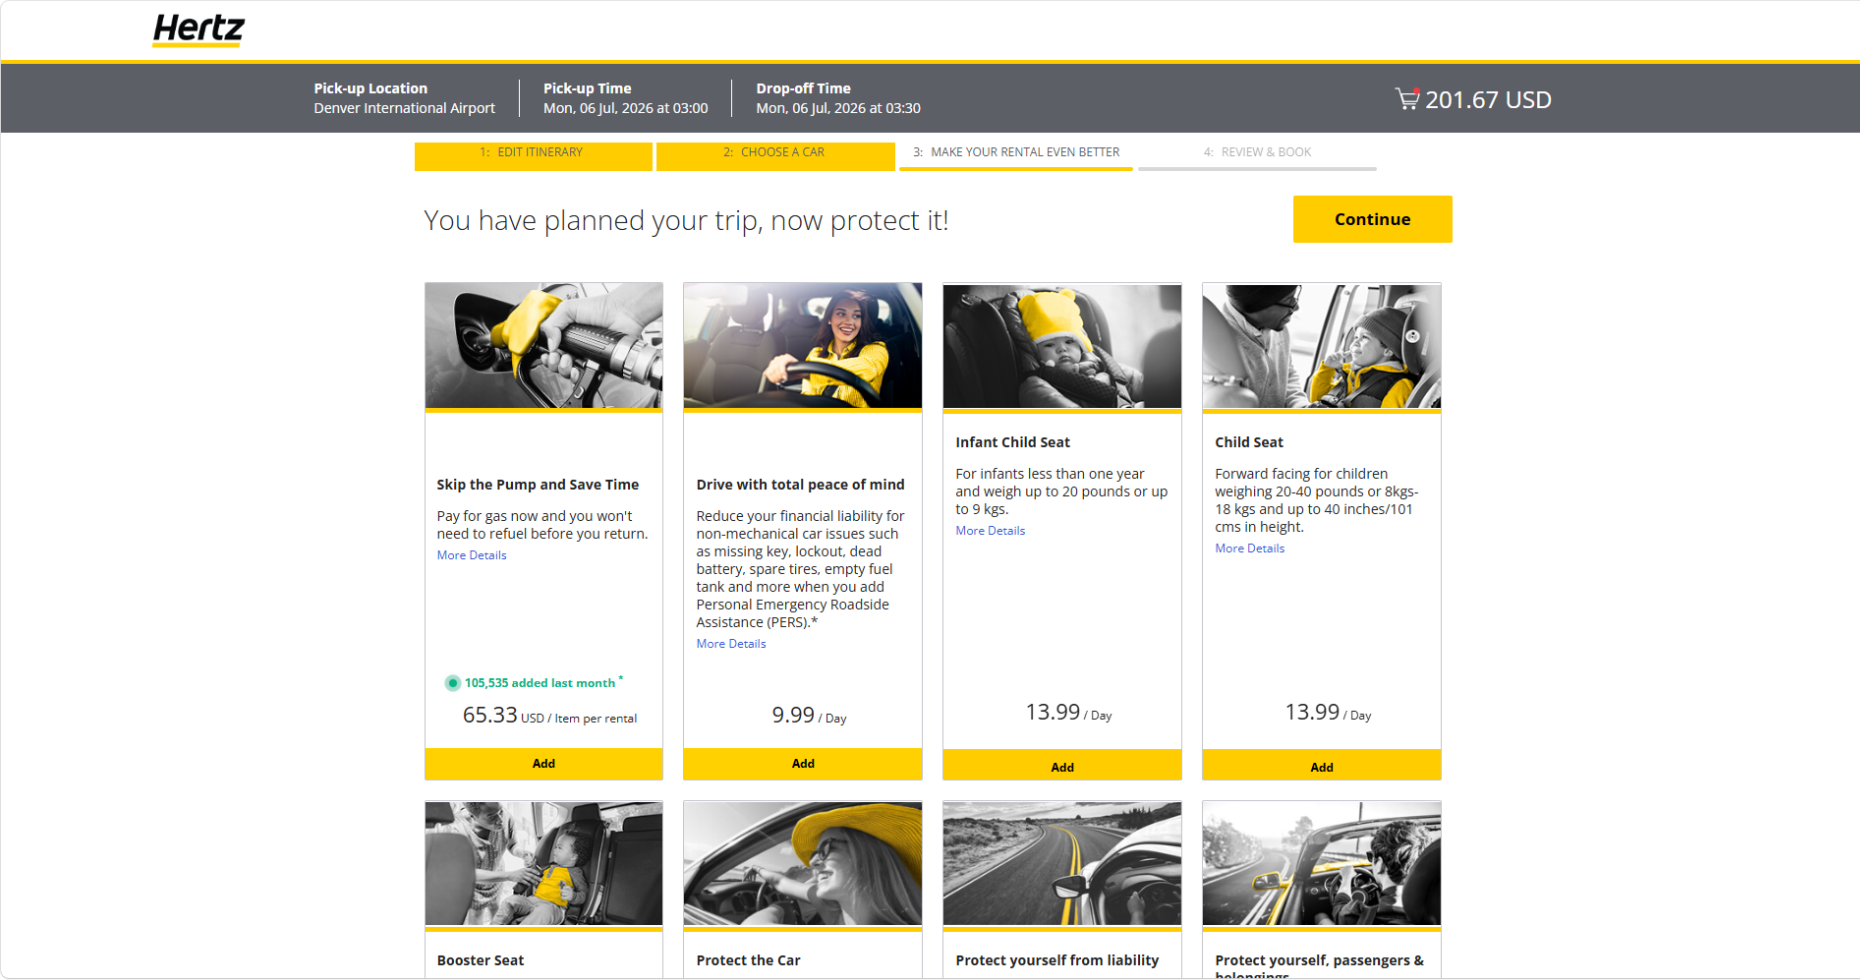Click the Skip the Pump and Save Time title
Image resolution: width=1860 pixels, height=980 pixels.
pyautogui.click(x=537, y=484)
